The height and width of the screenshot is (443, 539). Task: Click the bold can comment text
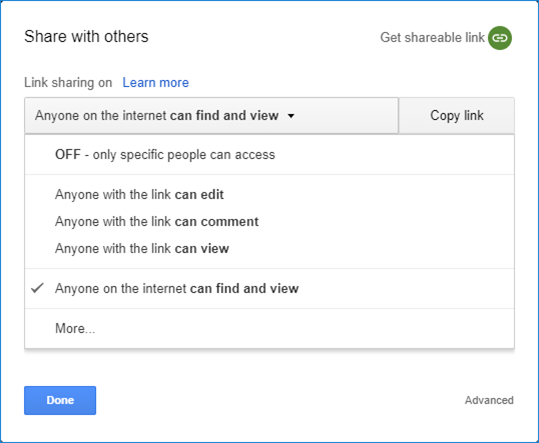coord(217,222)
